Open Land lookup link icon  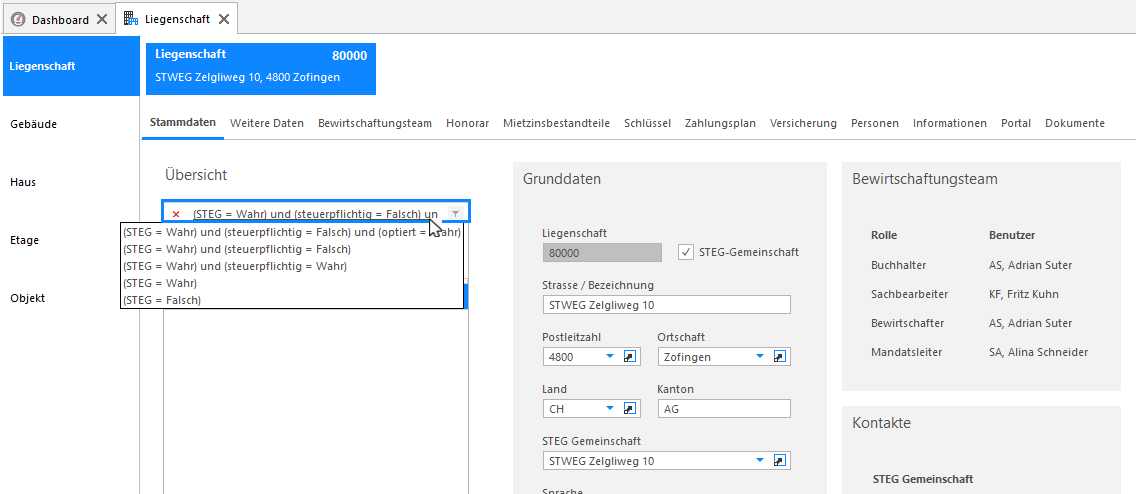(630, 409)
